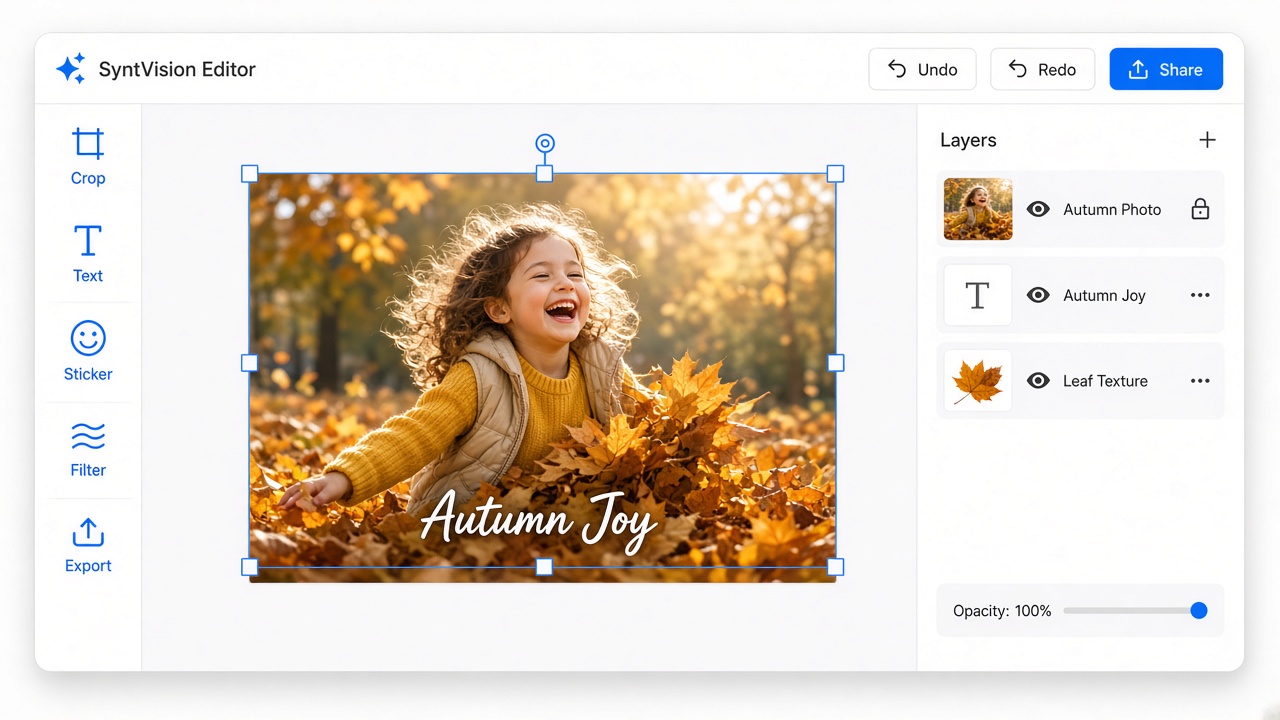Open more options for Autumn Joy layer
Screen dimensions: 1280x720
coord(1200,295)
